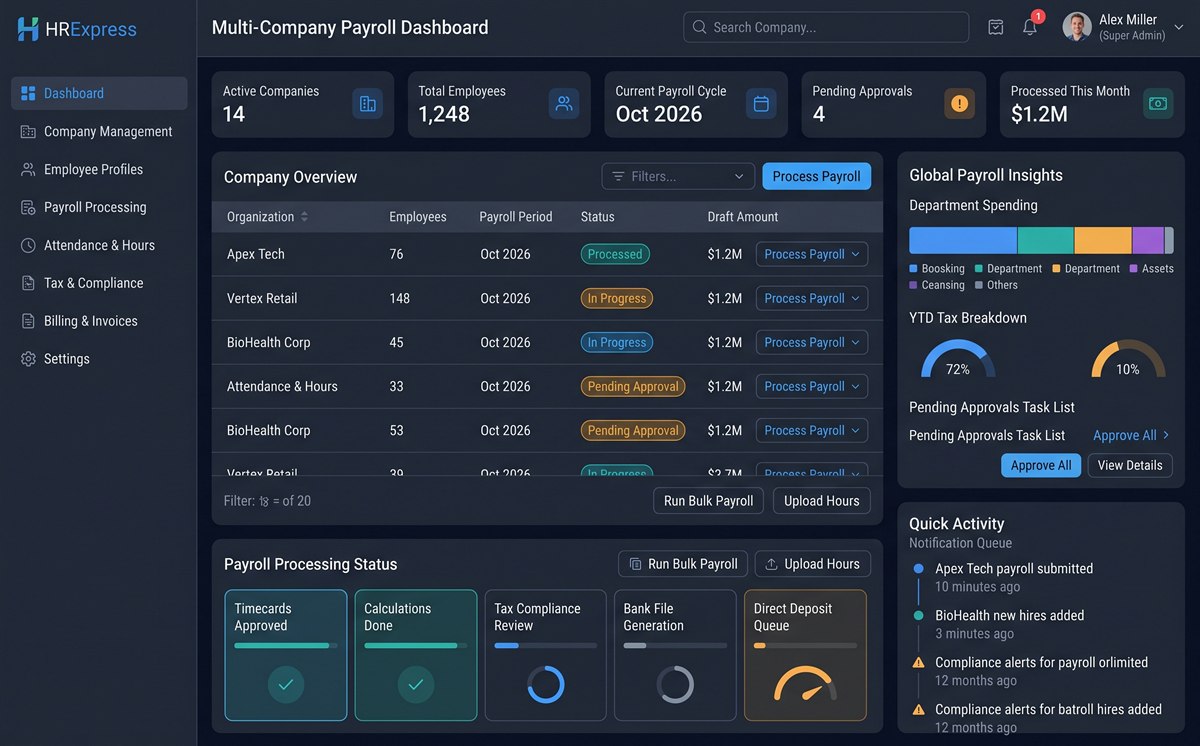Click the Timecards Approved progress bar
Screen dimensions: 1200x746
pos(286,646)
